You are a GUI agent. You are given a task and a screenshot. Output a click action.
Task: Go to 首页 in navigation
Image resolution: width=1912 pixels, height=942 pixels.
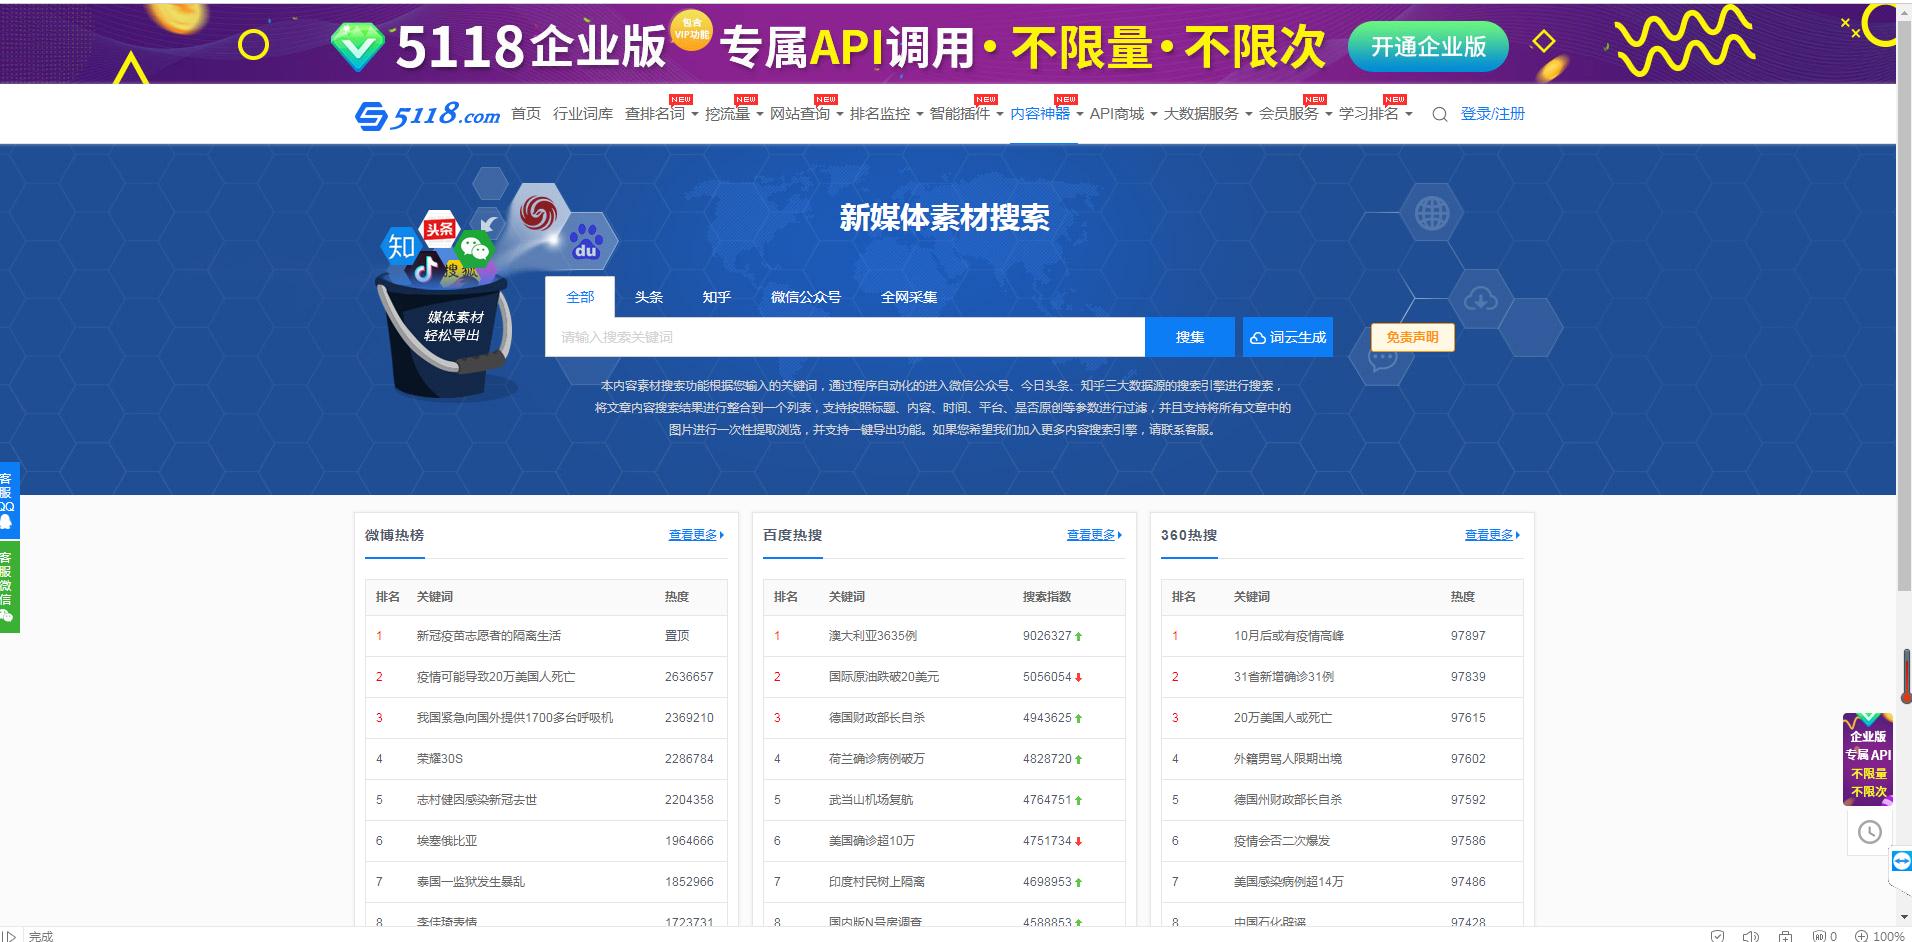pos(526,114)
